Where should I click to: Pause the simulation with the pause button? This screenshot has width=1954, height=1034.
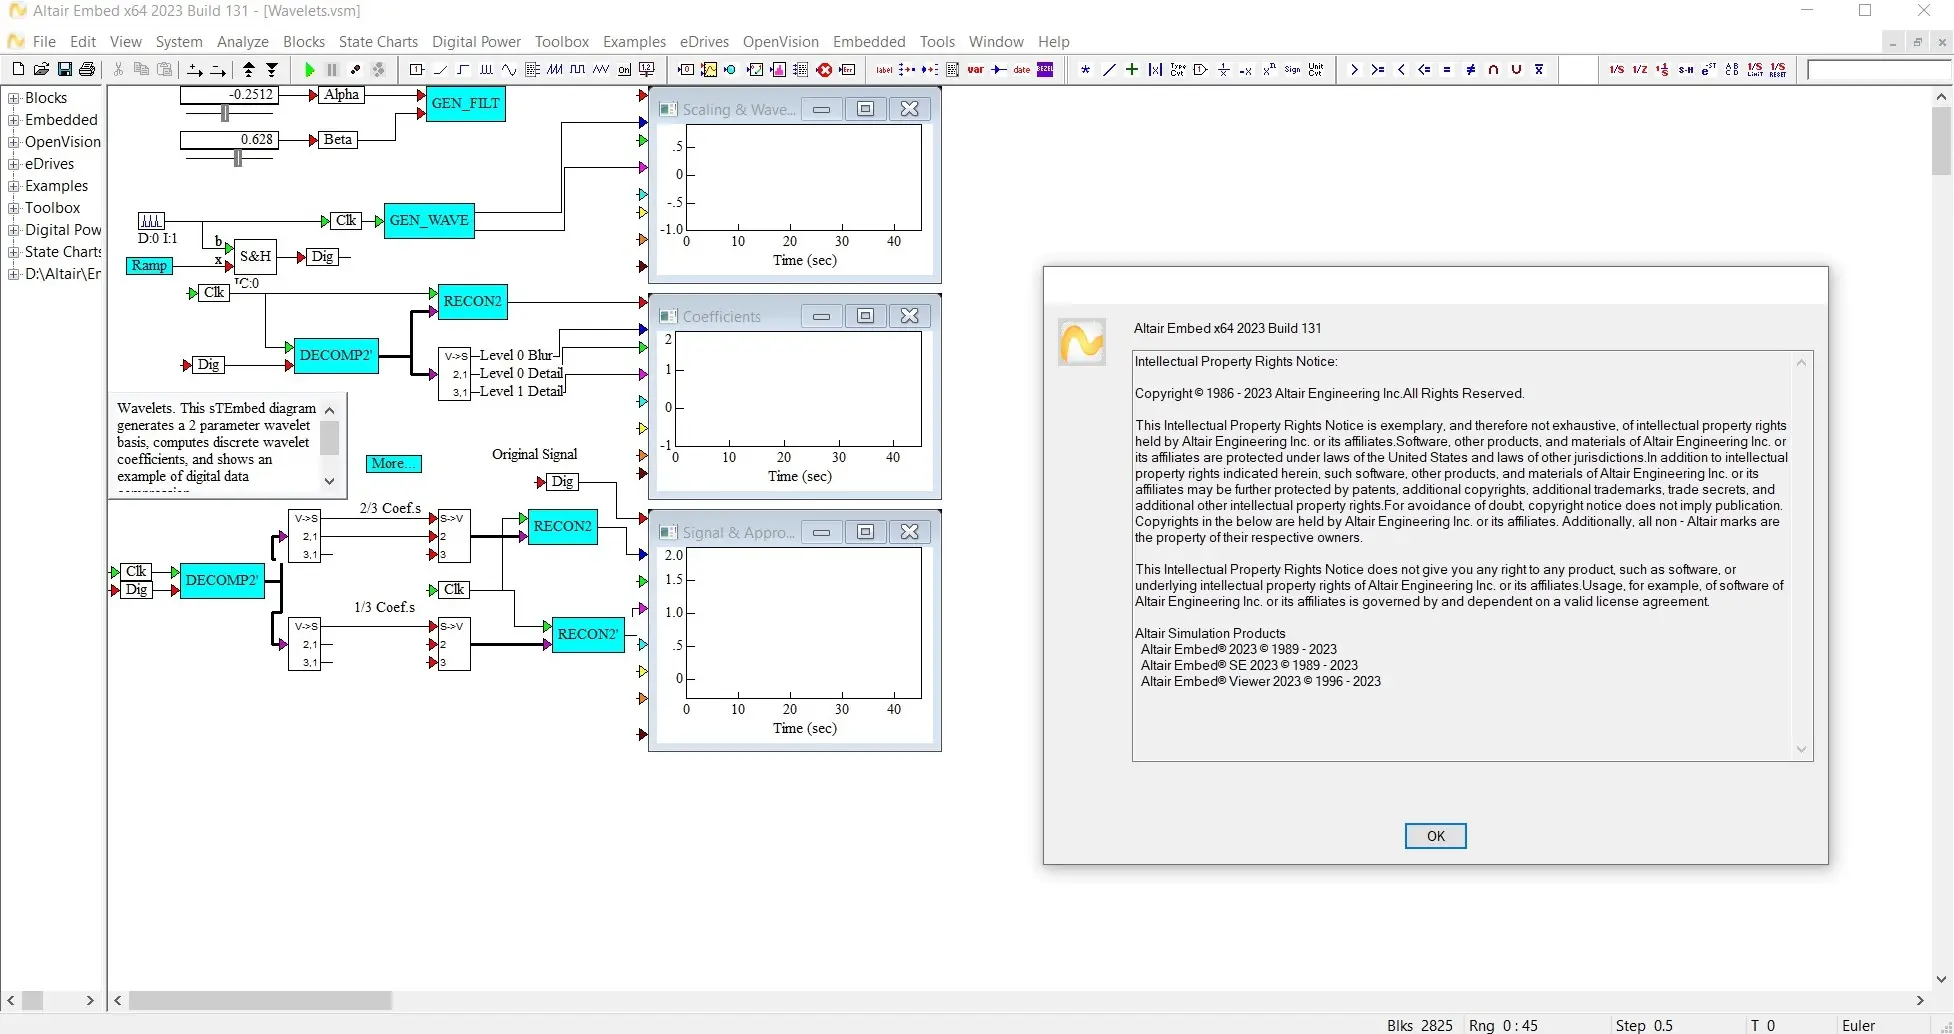point(333,69)
